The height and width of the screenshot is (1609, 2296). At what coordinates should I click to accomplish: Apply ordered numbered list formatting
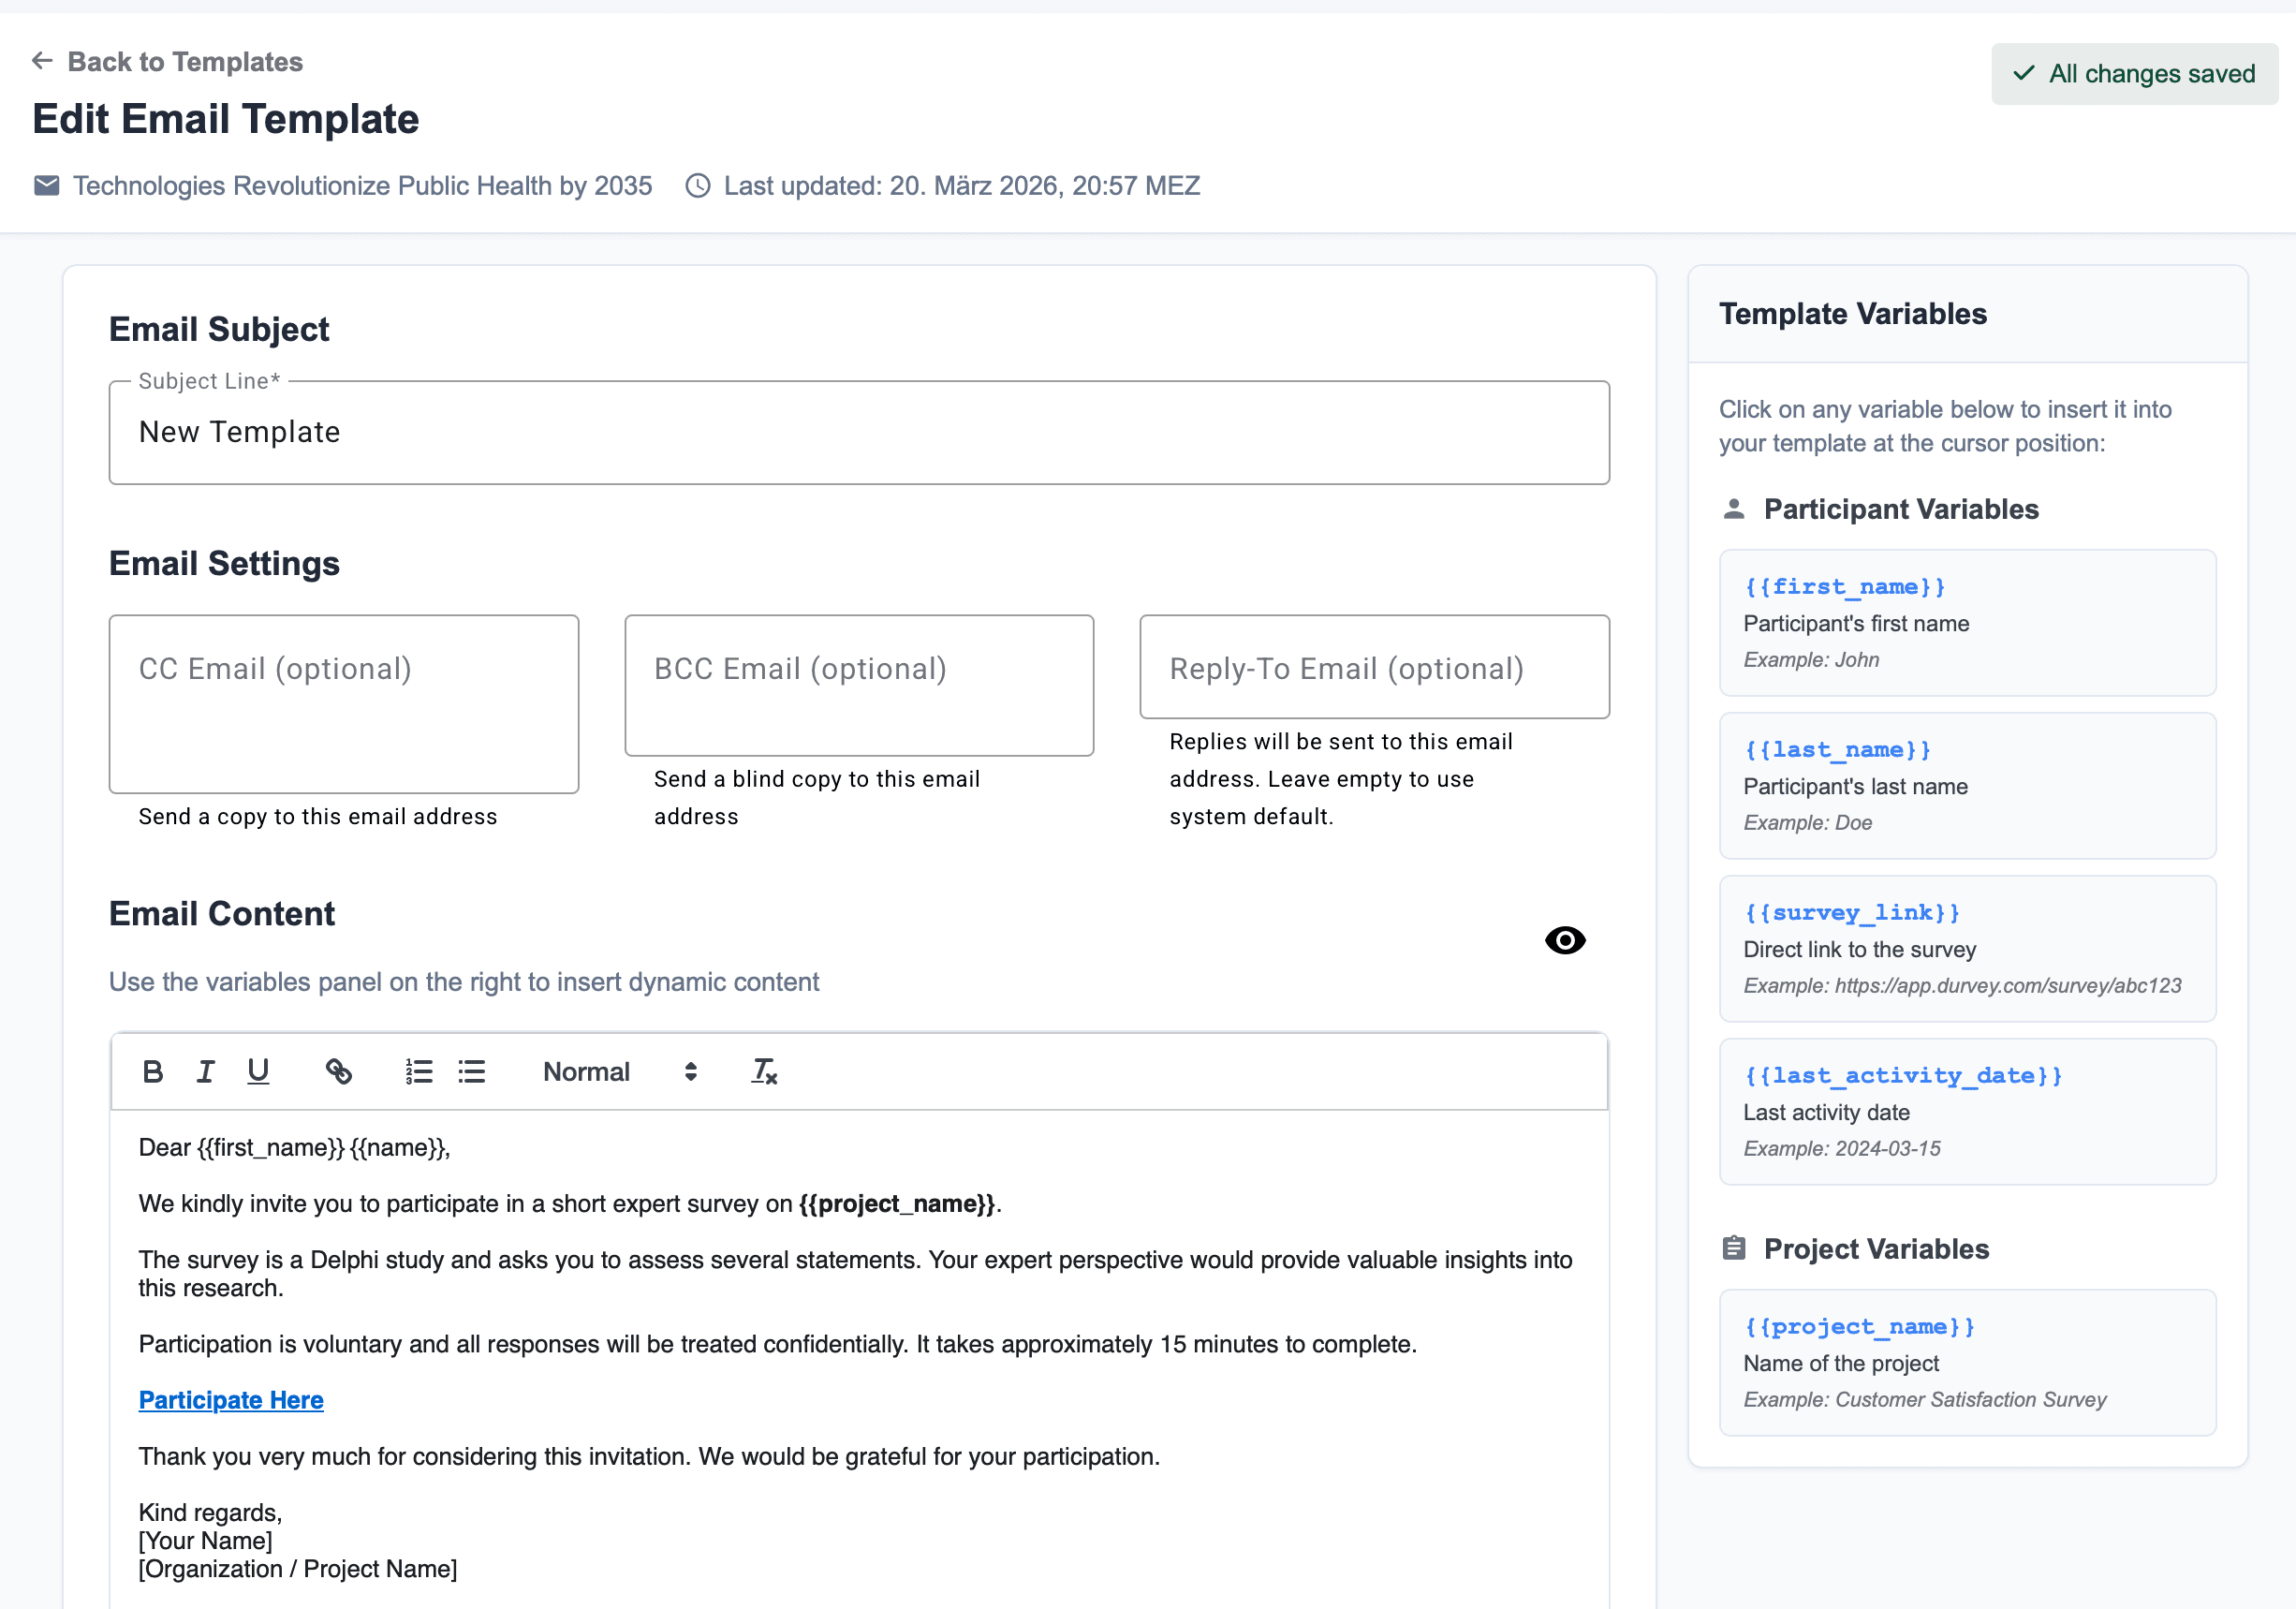click(419, 1072)
